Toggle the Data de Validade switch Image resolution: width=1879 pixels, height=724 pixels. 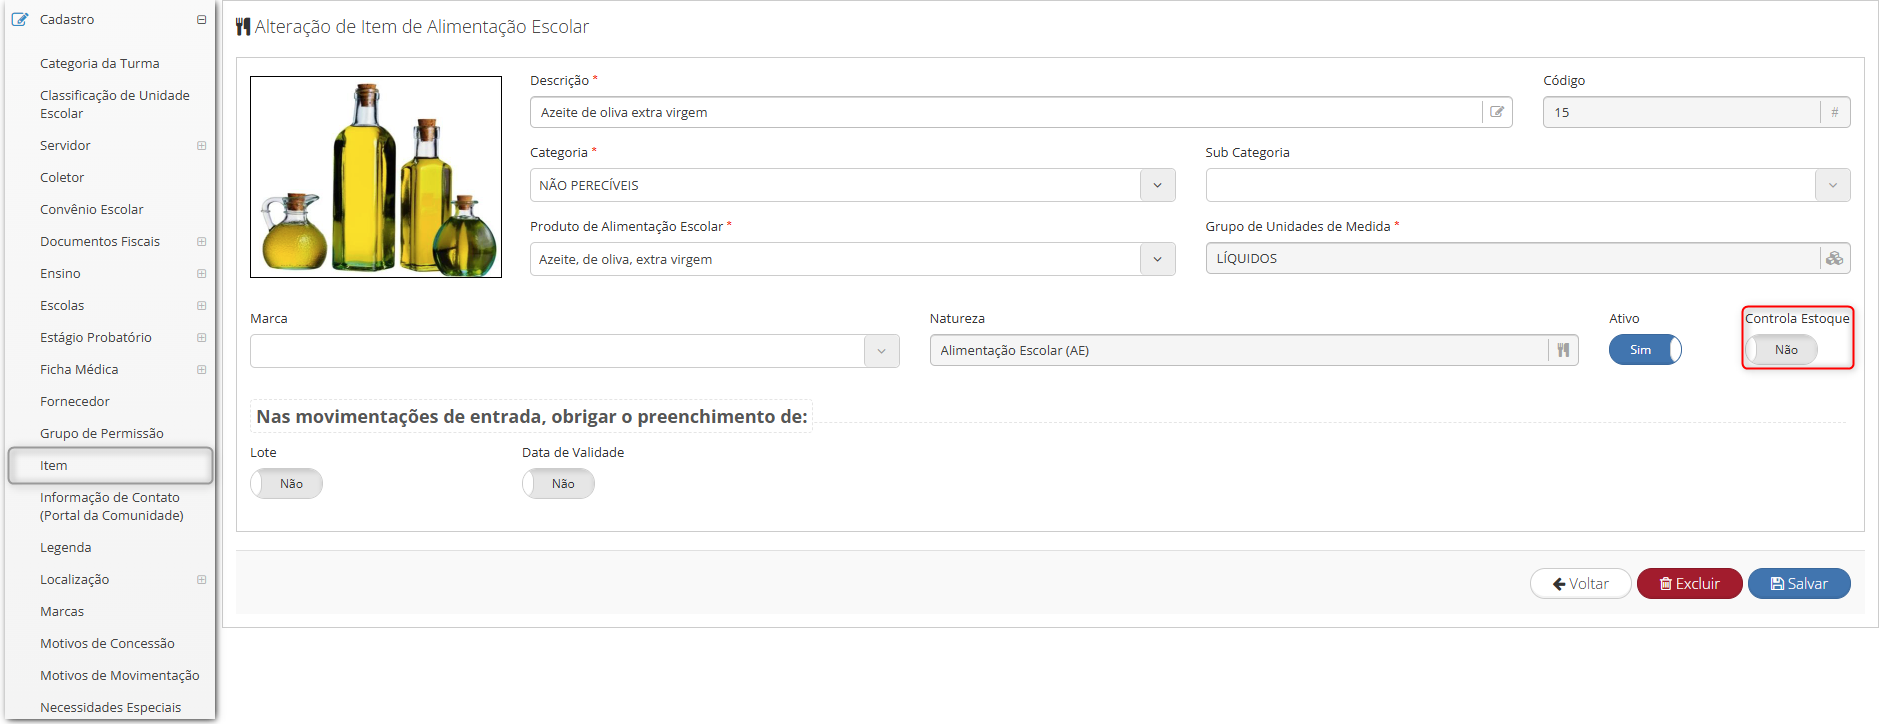558,484
